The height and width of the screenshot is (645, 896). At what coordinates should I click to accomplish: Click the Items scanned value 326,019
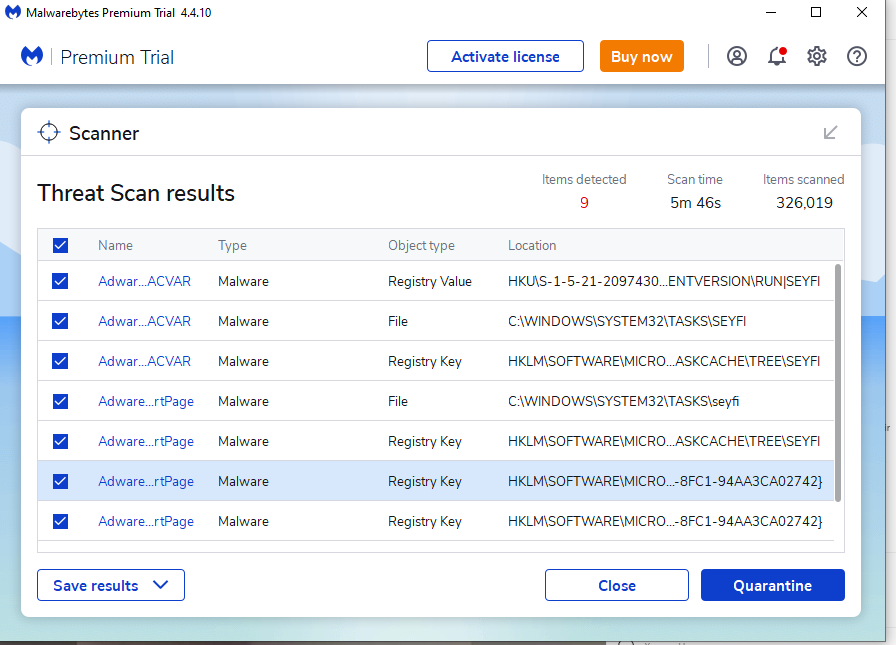[x=804, y=203]
